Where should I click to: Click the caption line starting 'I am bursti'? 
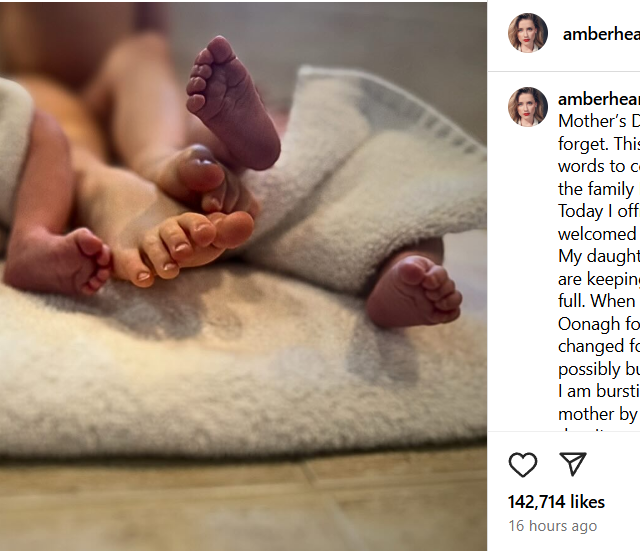598,391
